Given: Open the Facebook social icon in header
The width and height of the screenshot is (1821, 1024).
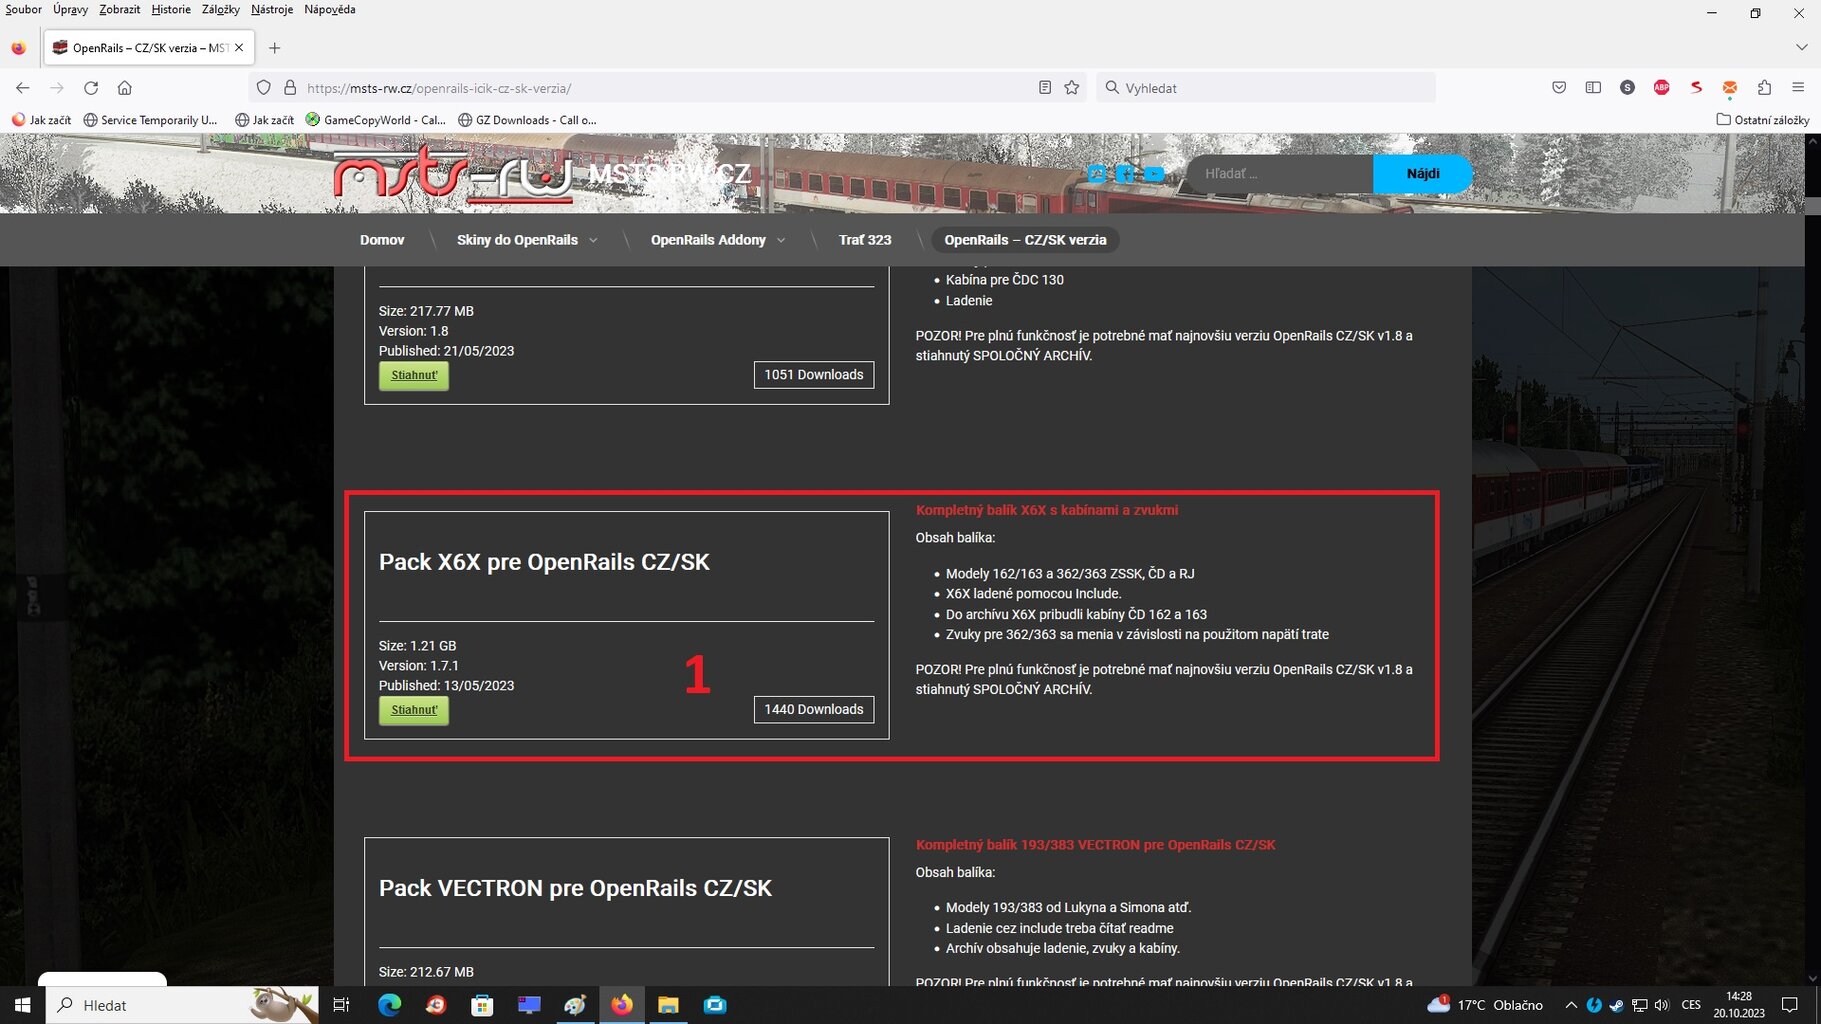Looking at the screenshot, I should (1125, 174).
